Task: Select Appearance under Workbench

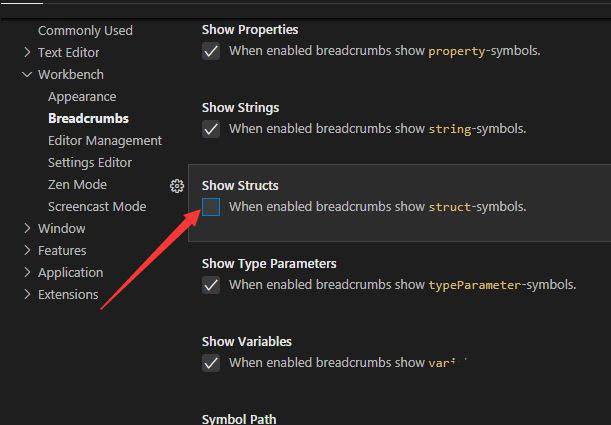Action: 82,96
